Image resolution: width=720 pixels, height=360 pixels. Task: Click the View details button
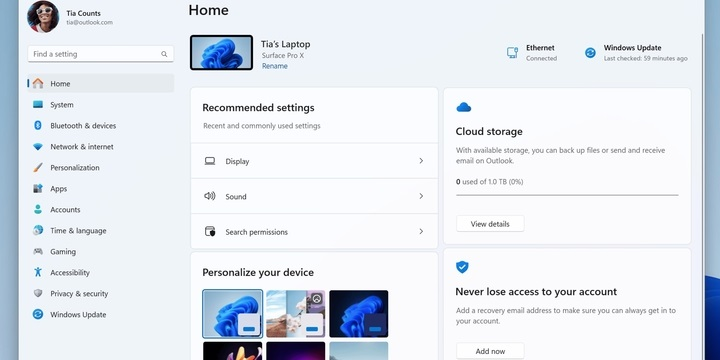click(x=490, y=224)
